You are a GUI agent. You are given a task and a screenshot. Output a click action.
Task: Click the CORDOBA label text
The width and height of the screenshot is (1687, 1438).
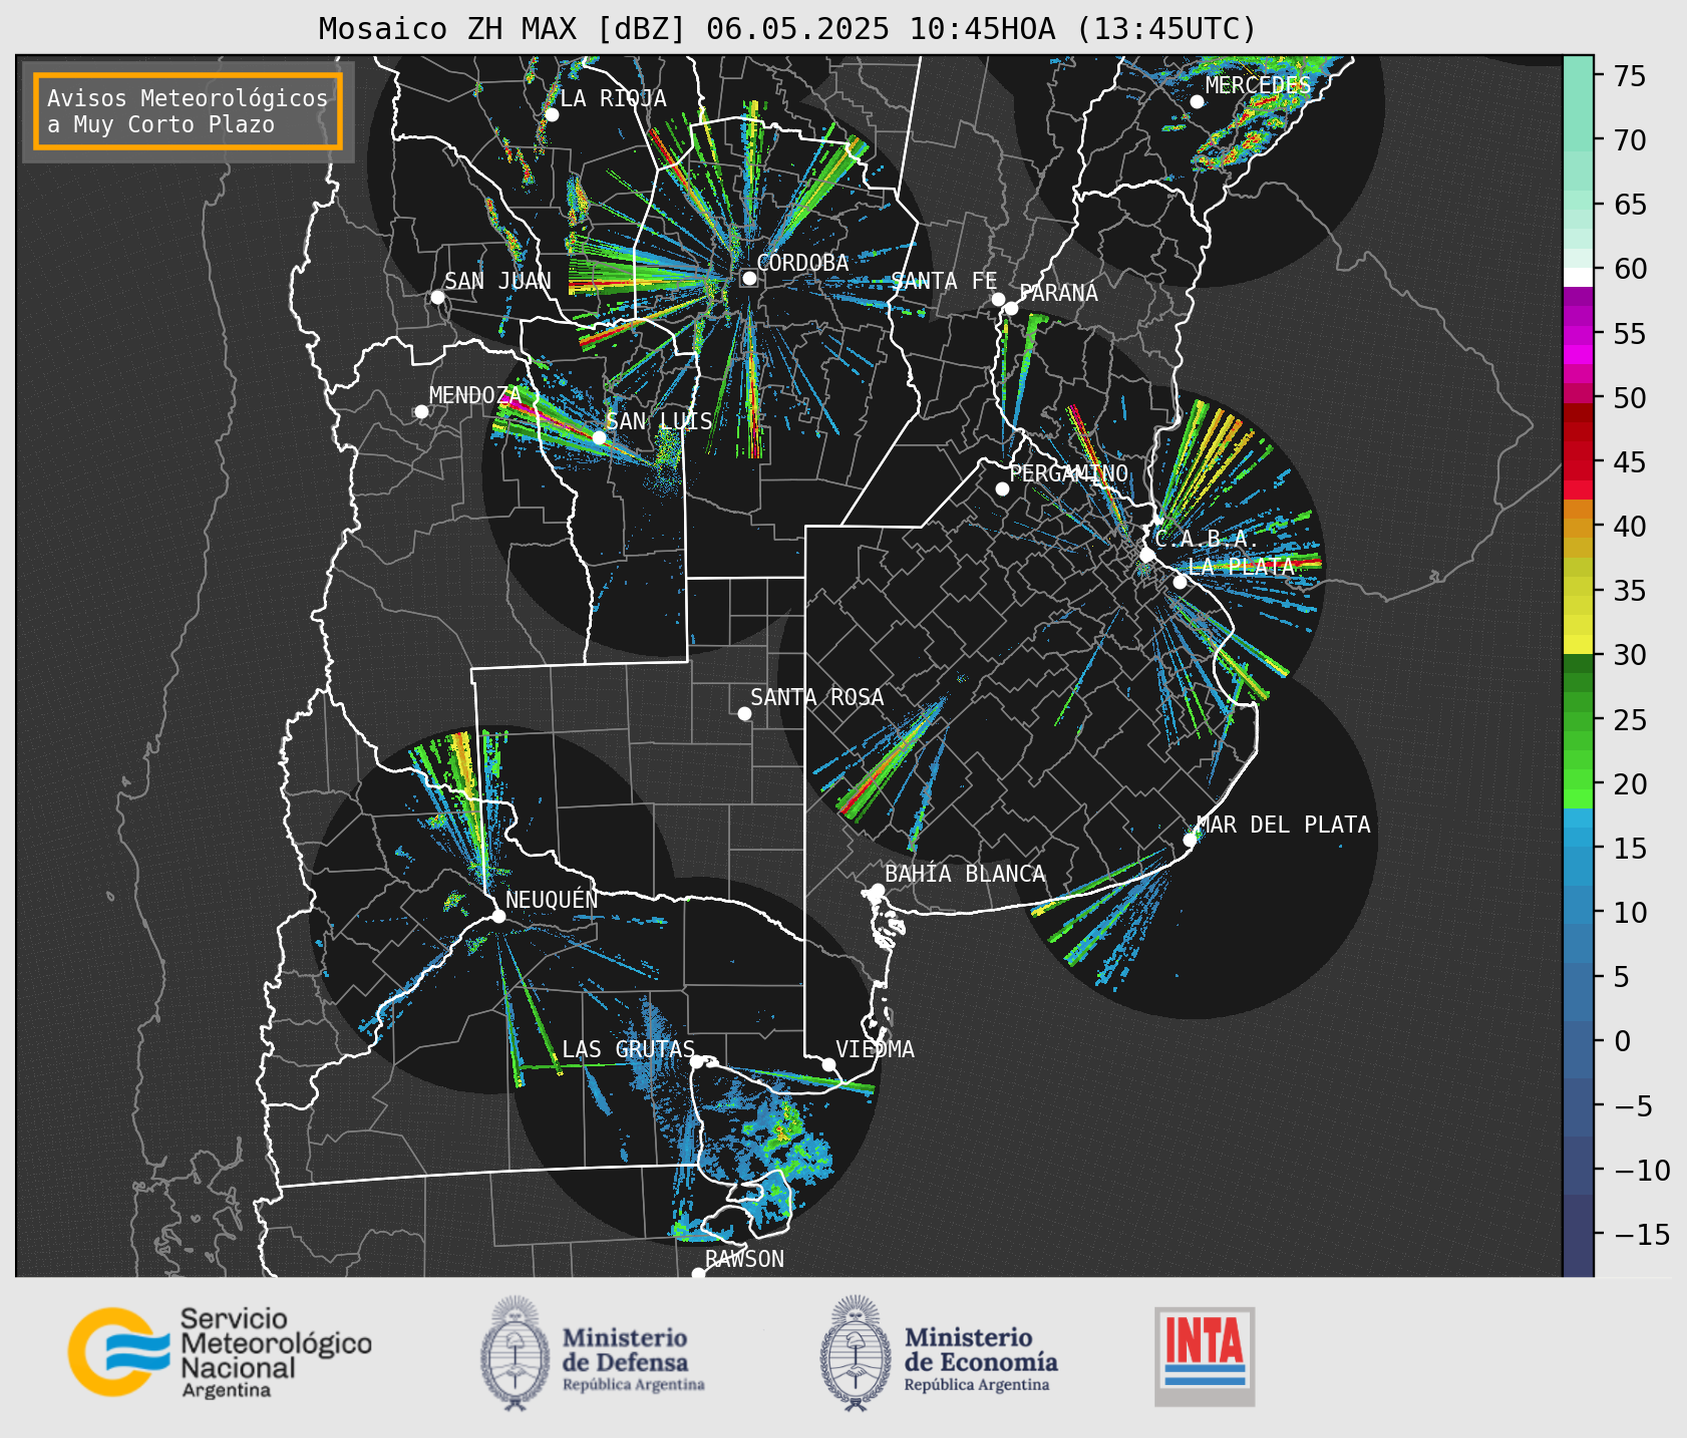click(803, 262)
